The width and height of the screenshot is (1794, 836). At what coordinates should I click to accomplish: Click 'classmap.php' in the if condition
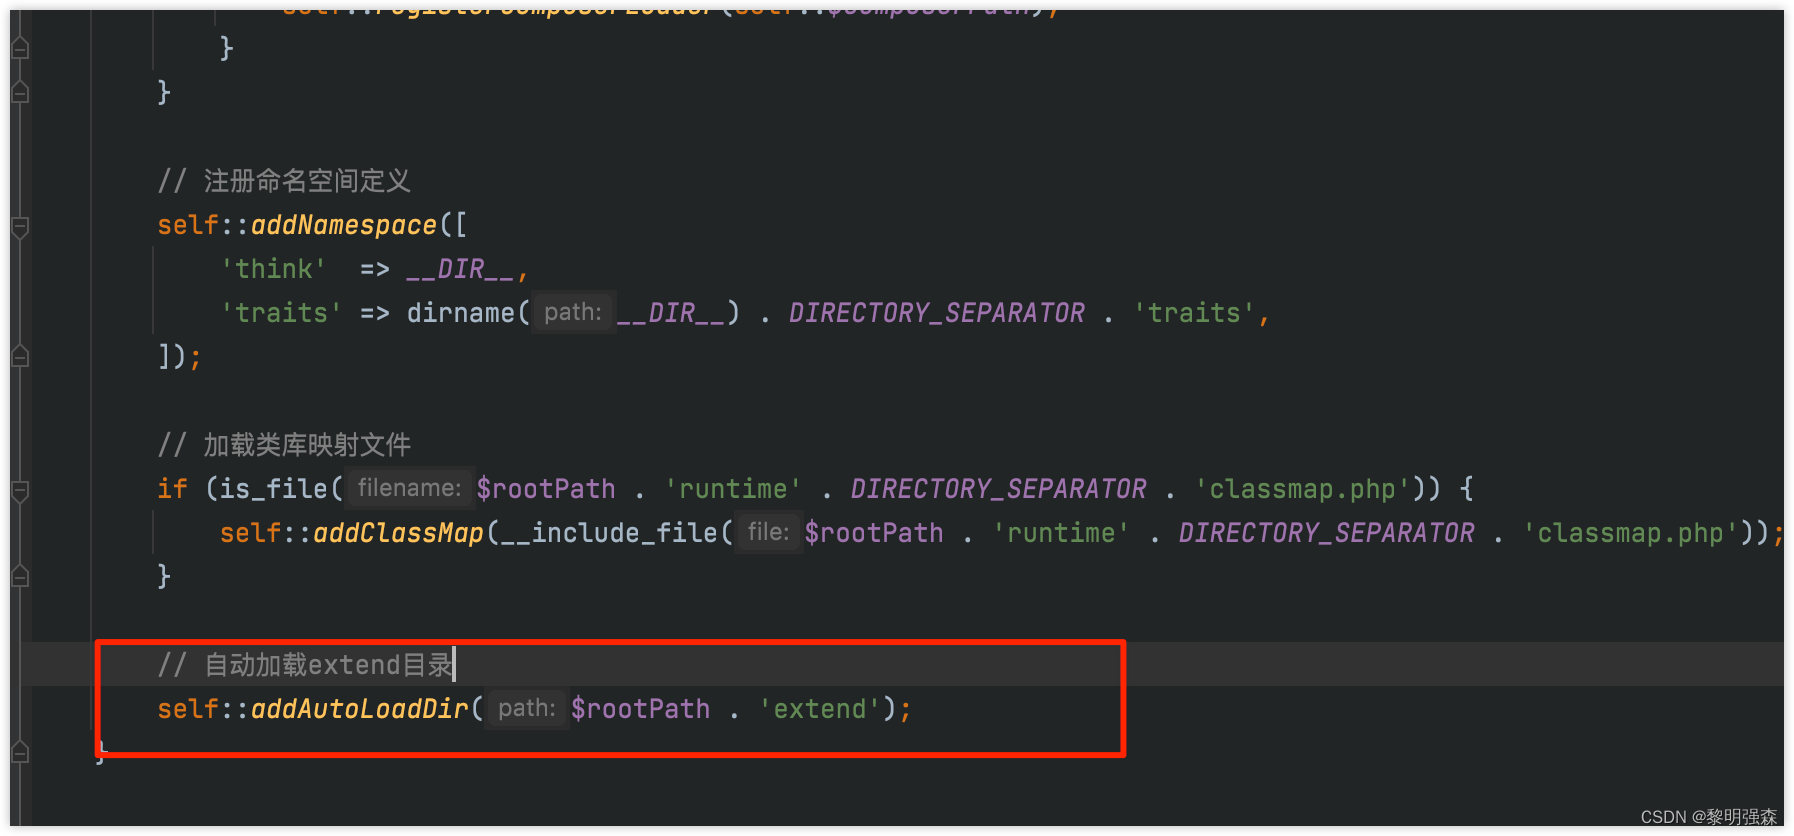point(1303,489)
